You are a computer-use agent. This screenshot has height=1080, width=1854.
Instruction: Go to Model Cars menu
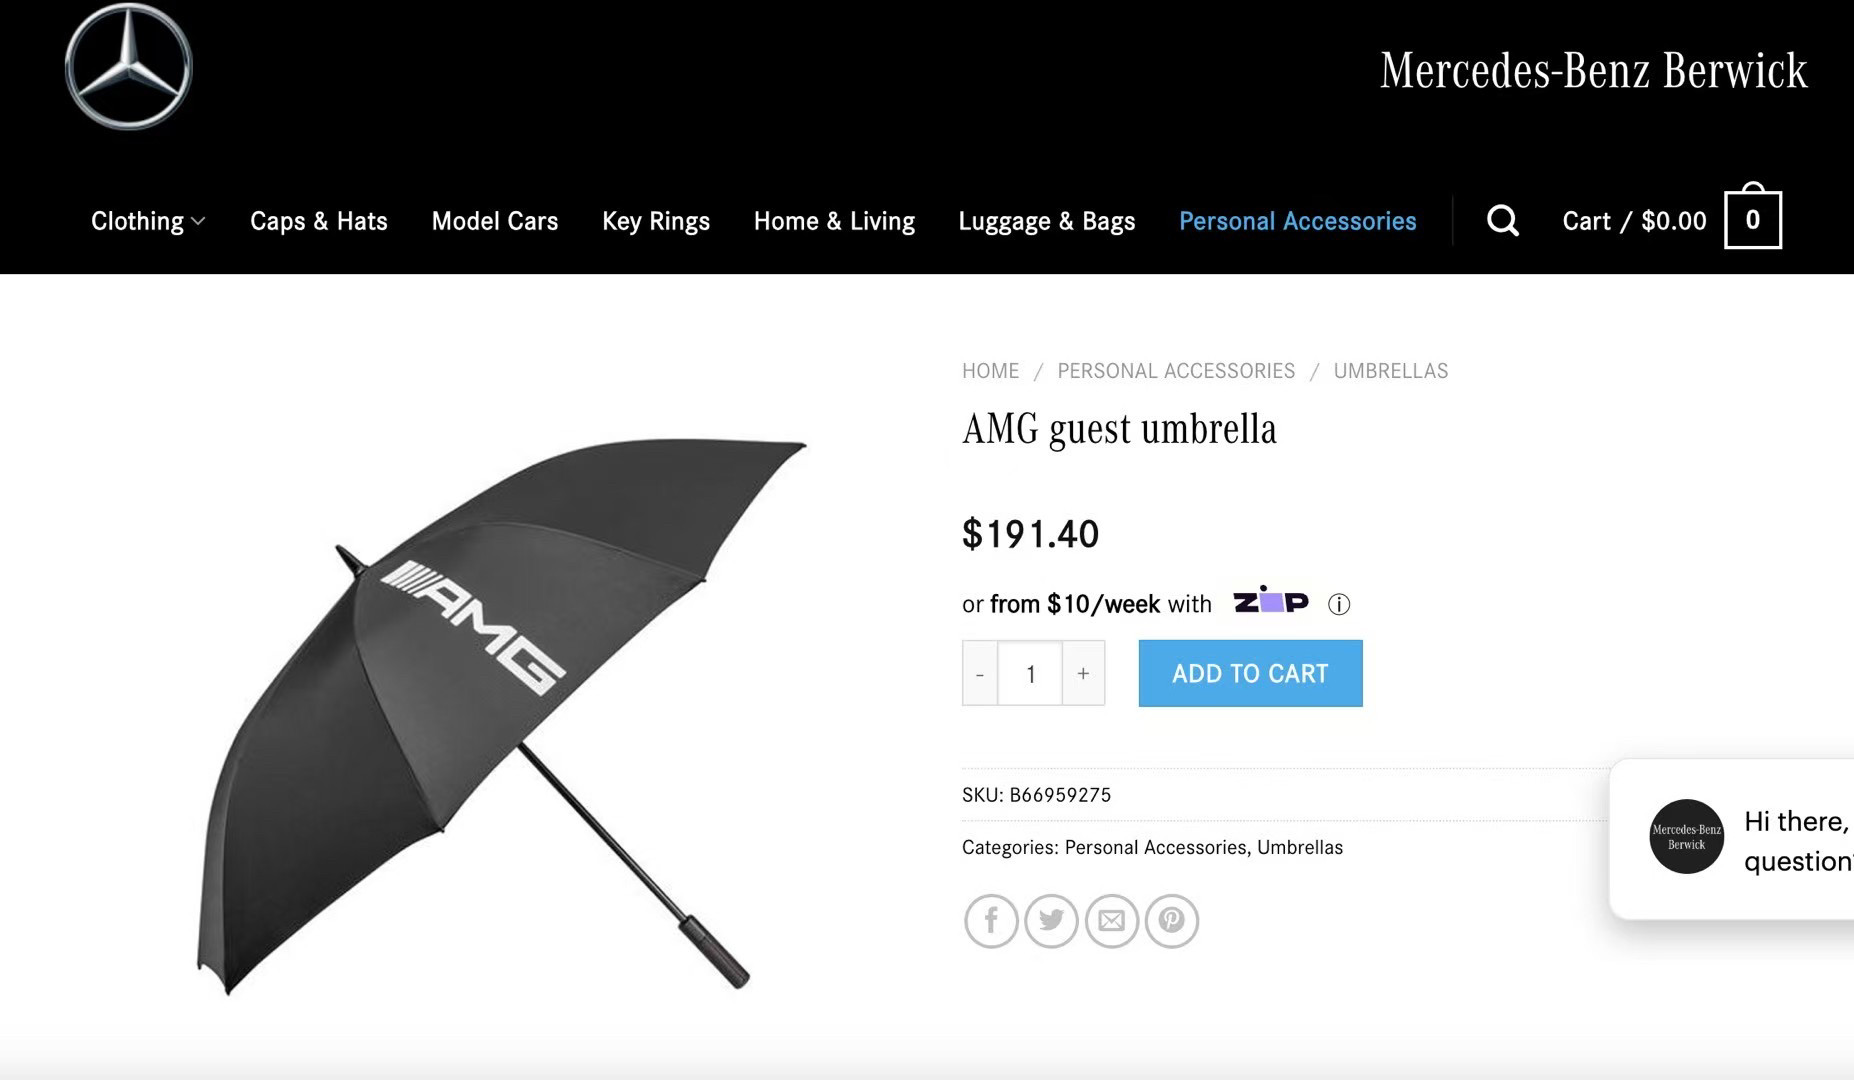[494, 221]
